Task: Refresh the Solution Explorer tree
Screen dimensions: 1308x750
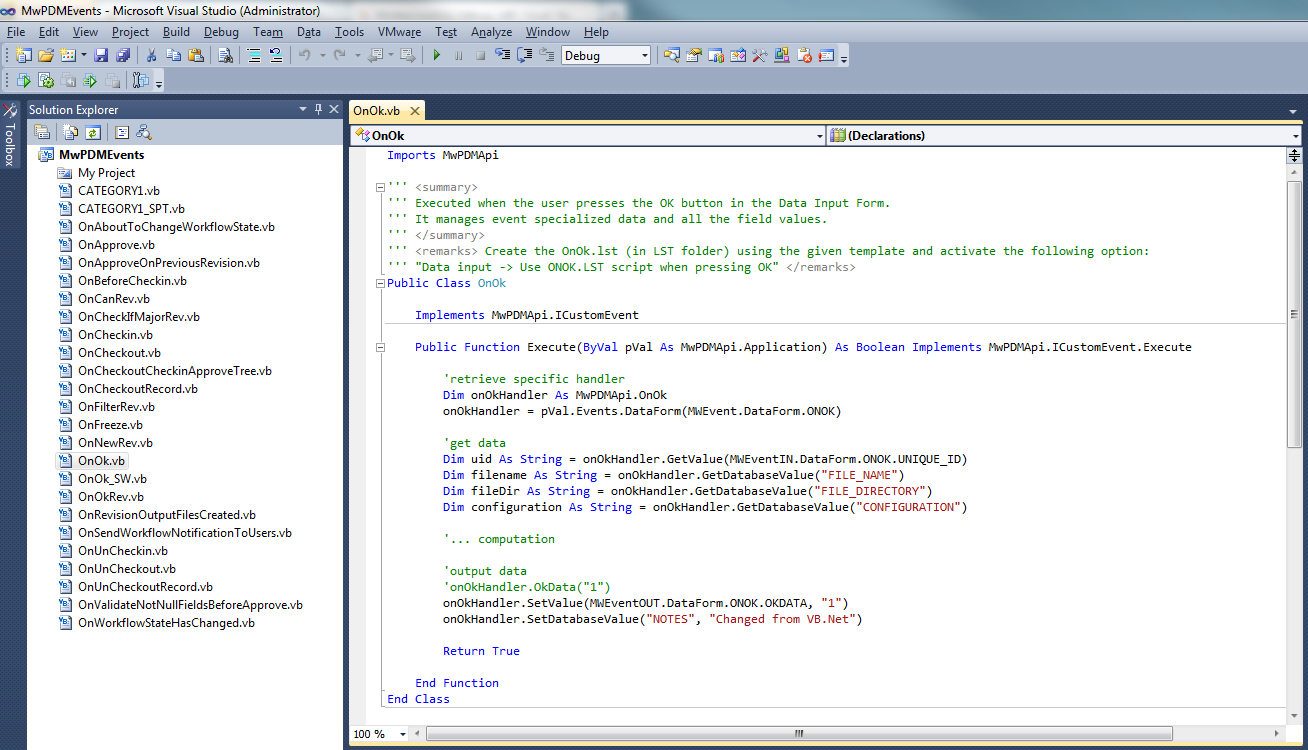Action: tap(92, 132)
